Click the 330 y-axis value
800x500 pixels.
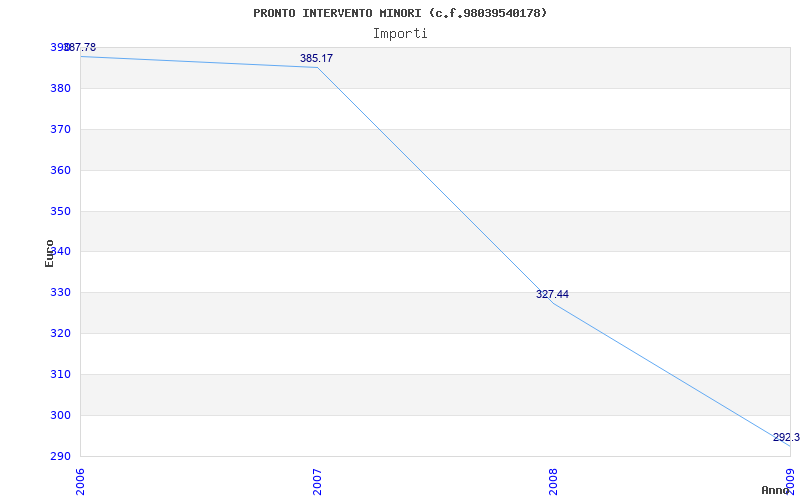(60, 292)
